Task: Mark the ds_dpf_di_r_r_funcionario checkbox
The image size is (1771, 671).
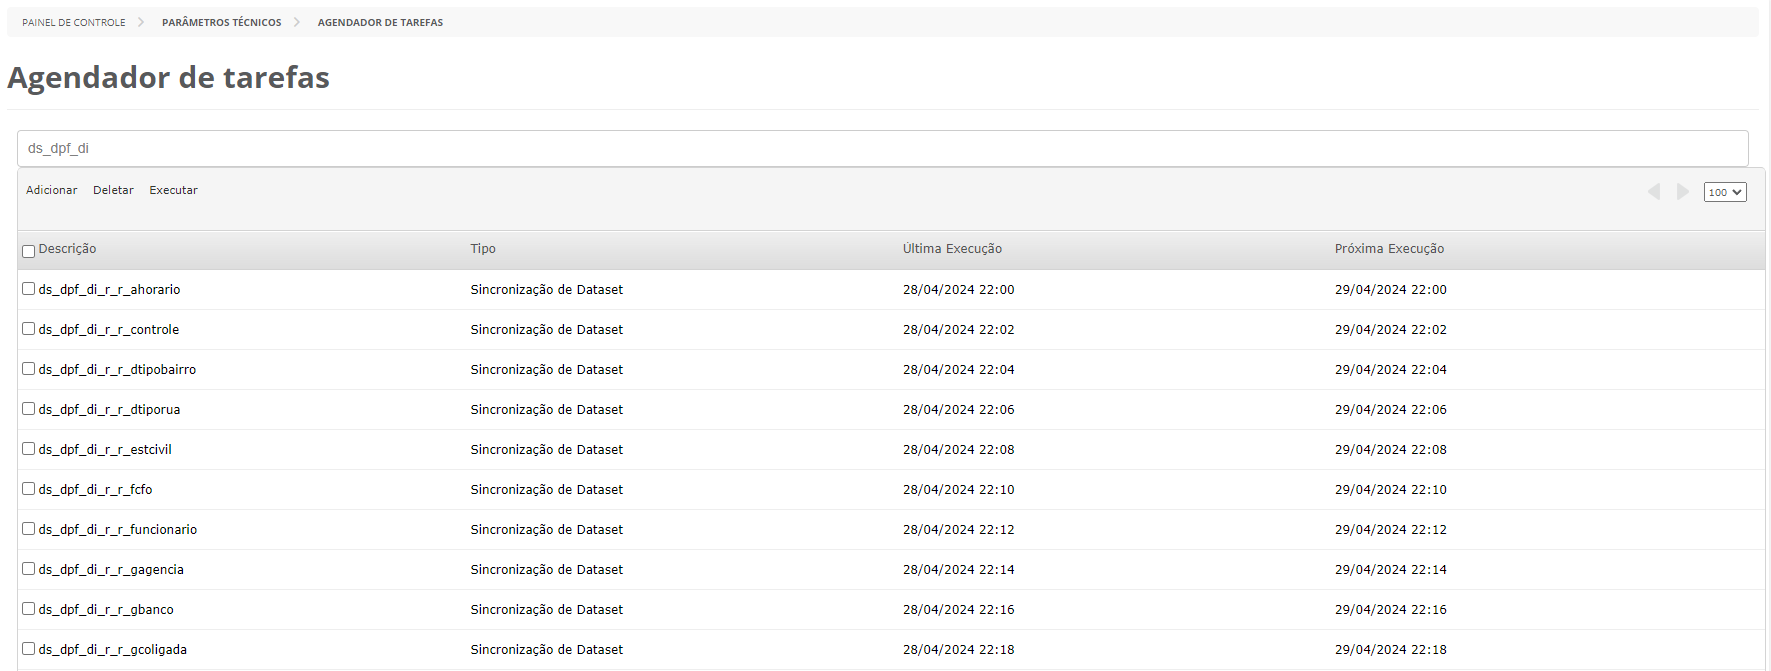Action: click(29, 529)
